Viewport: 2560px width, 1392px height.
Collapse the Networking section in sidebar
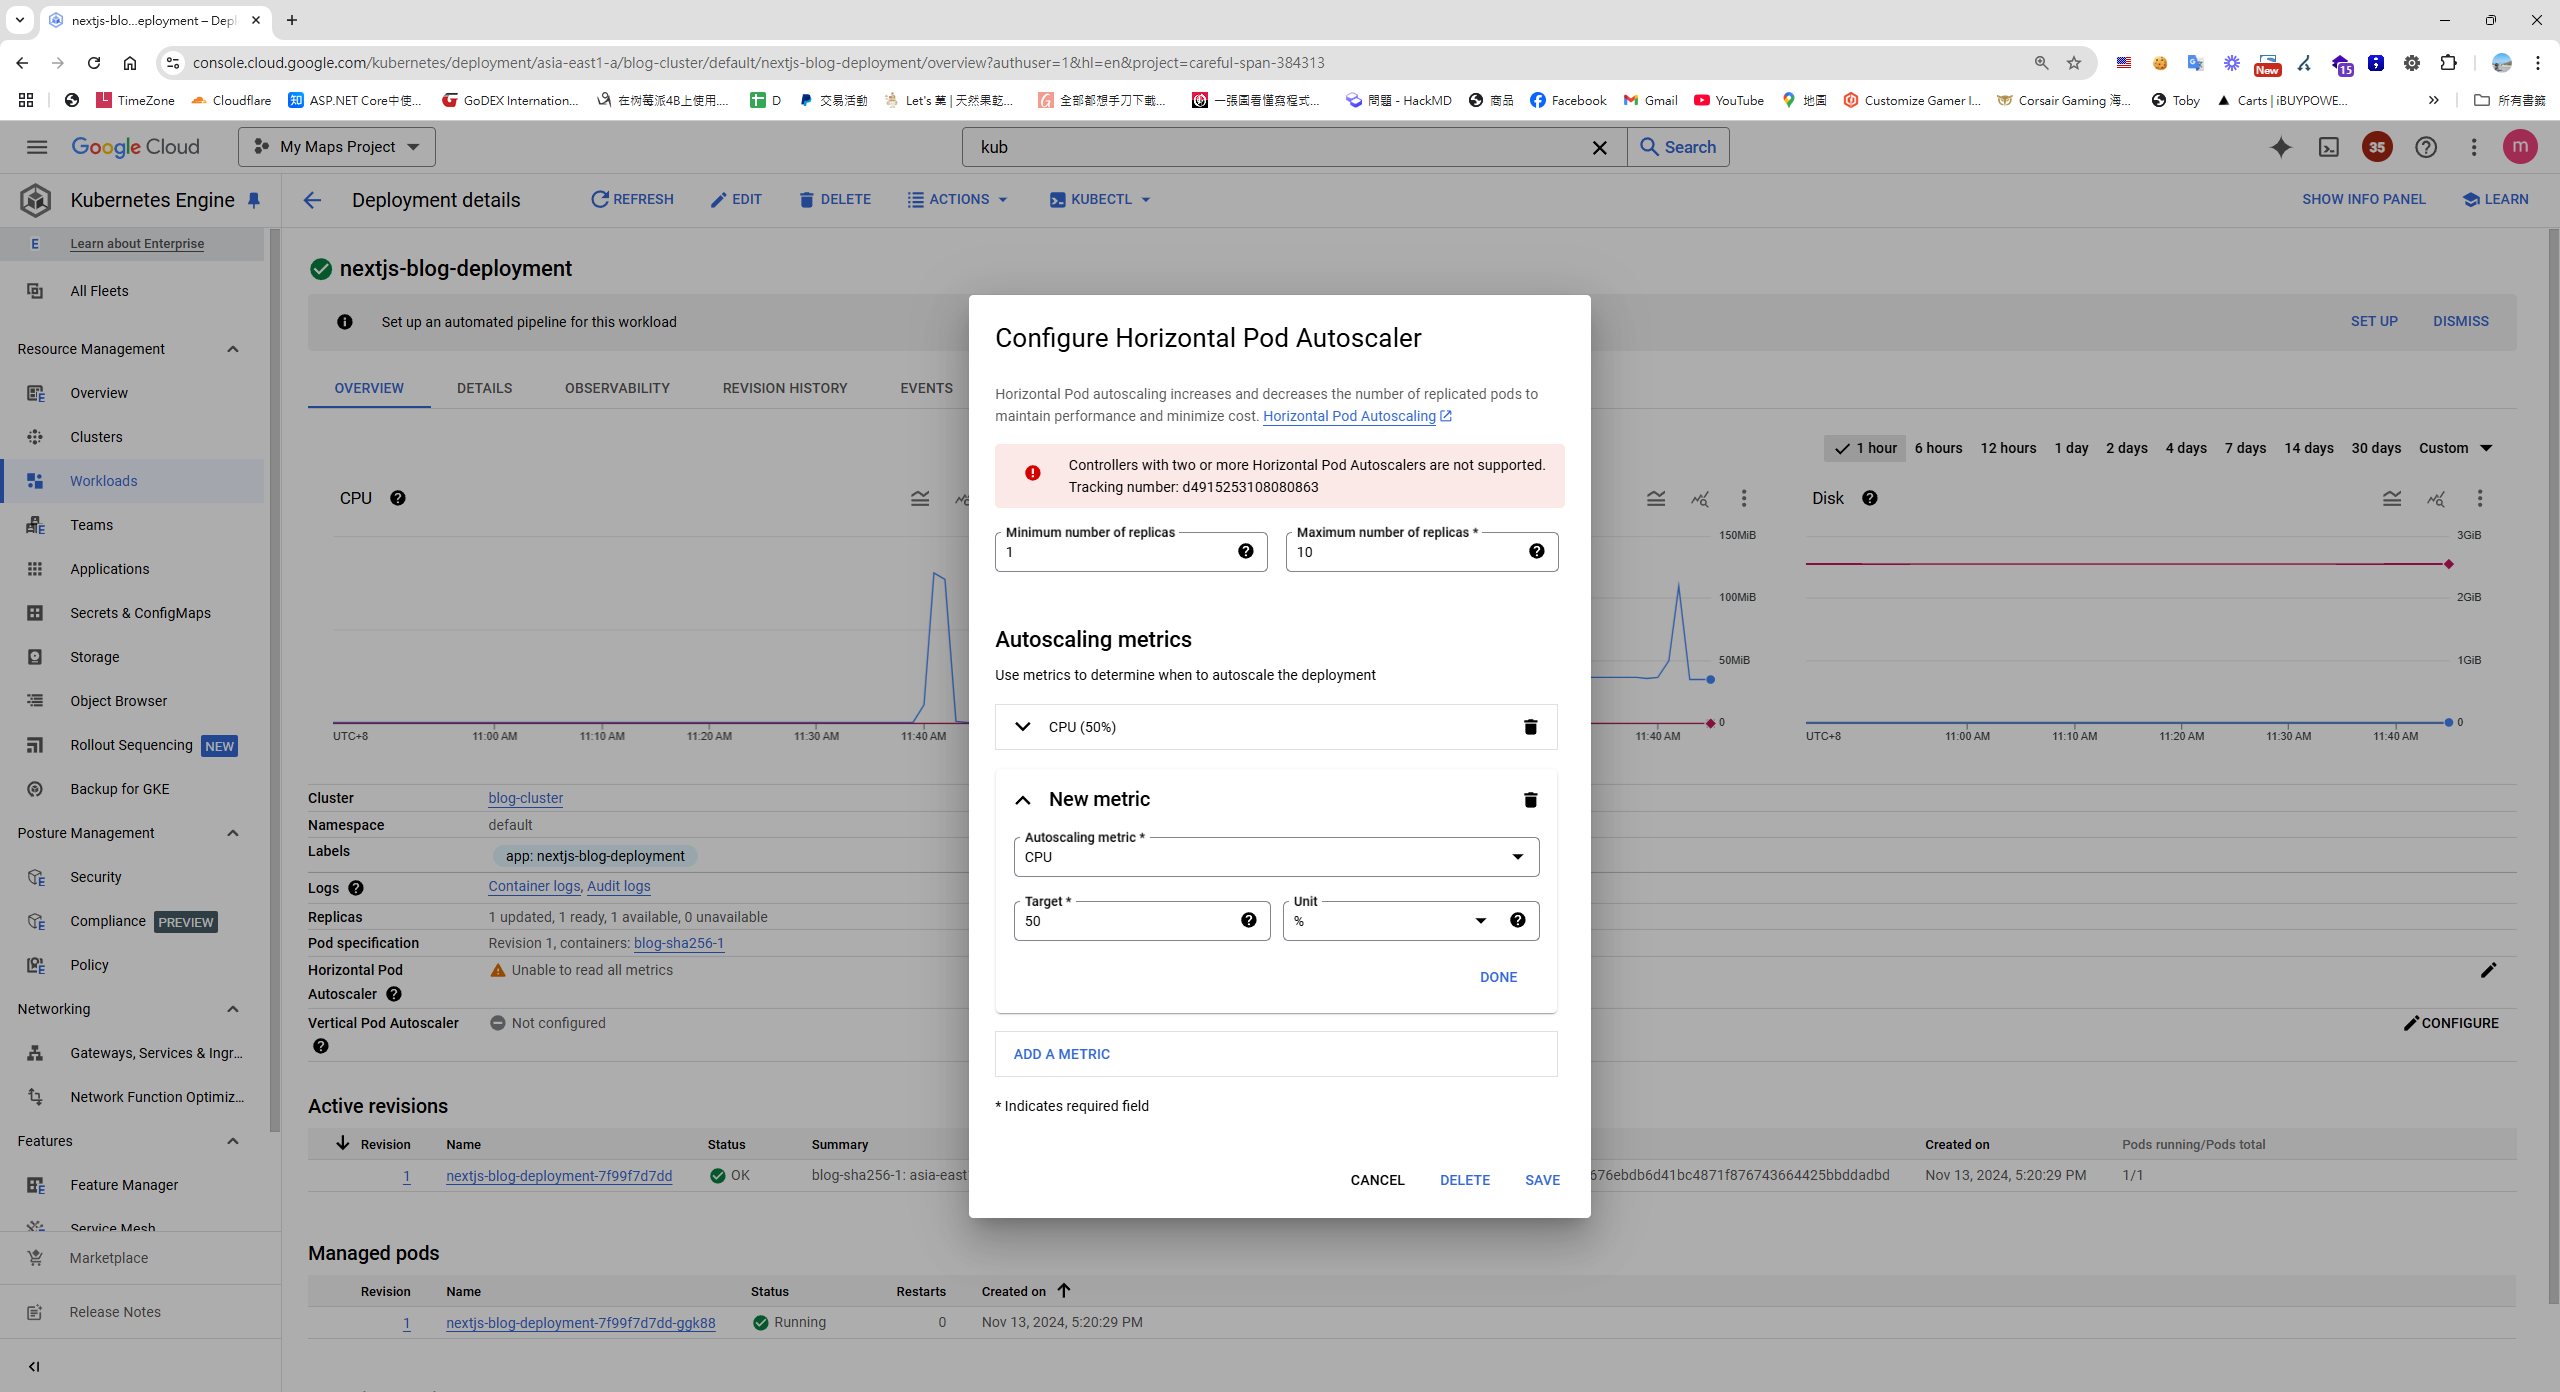tap(232, 1008)
